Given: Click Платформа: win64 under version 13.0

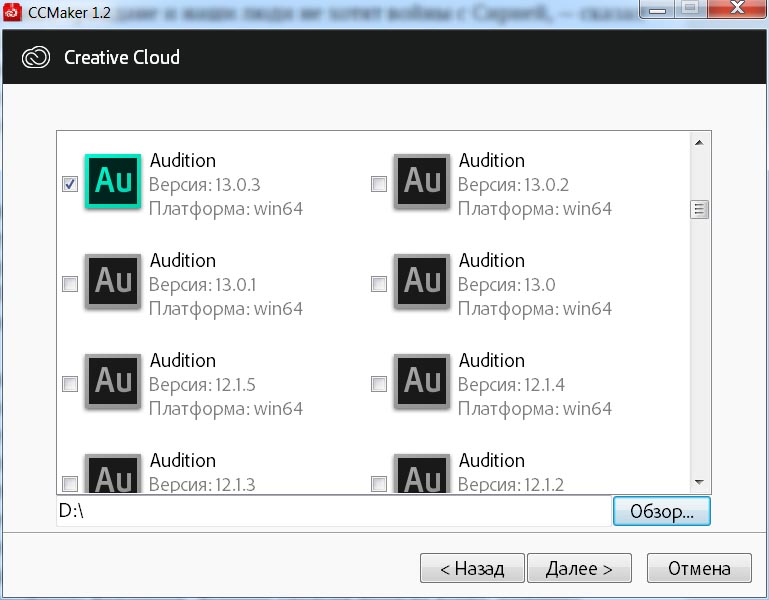Looking at the screenshot, I should click(x=535, y=309).
